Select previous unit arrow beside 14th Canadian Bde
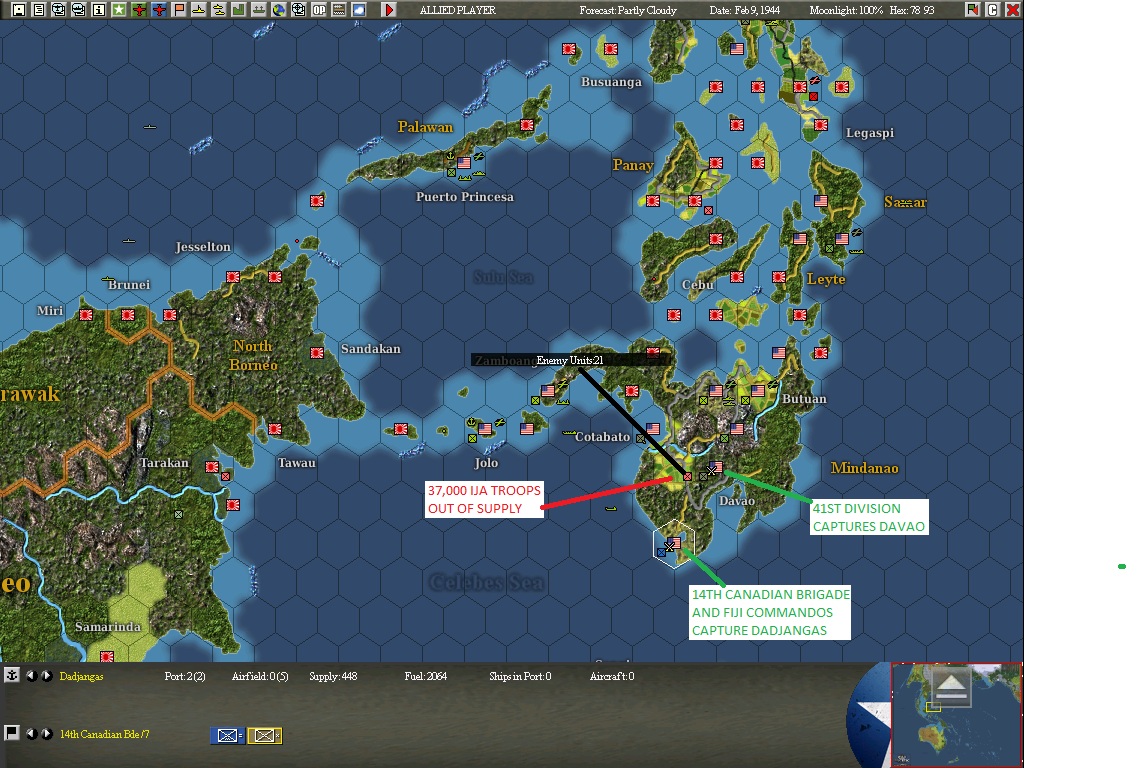This screenshot has height=774, width=1137. [x=31, y=733]
